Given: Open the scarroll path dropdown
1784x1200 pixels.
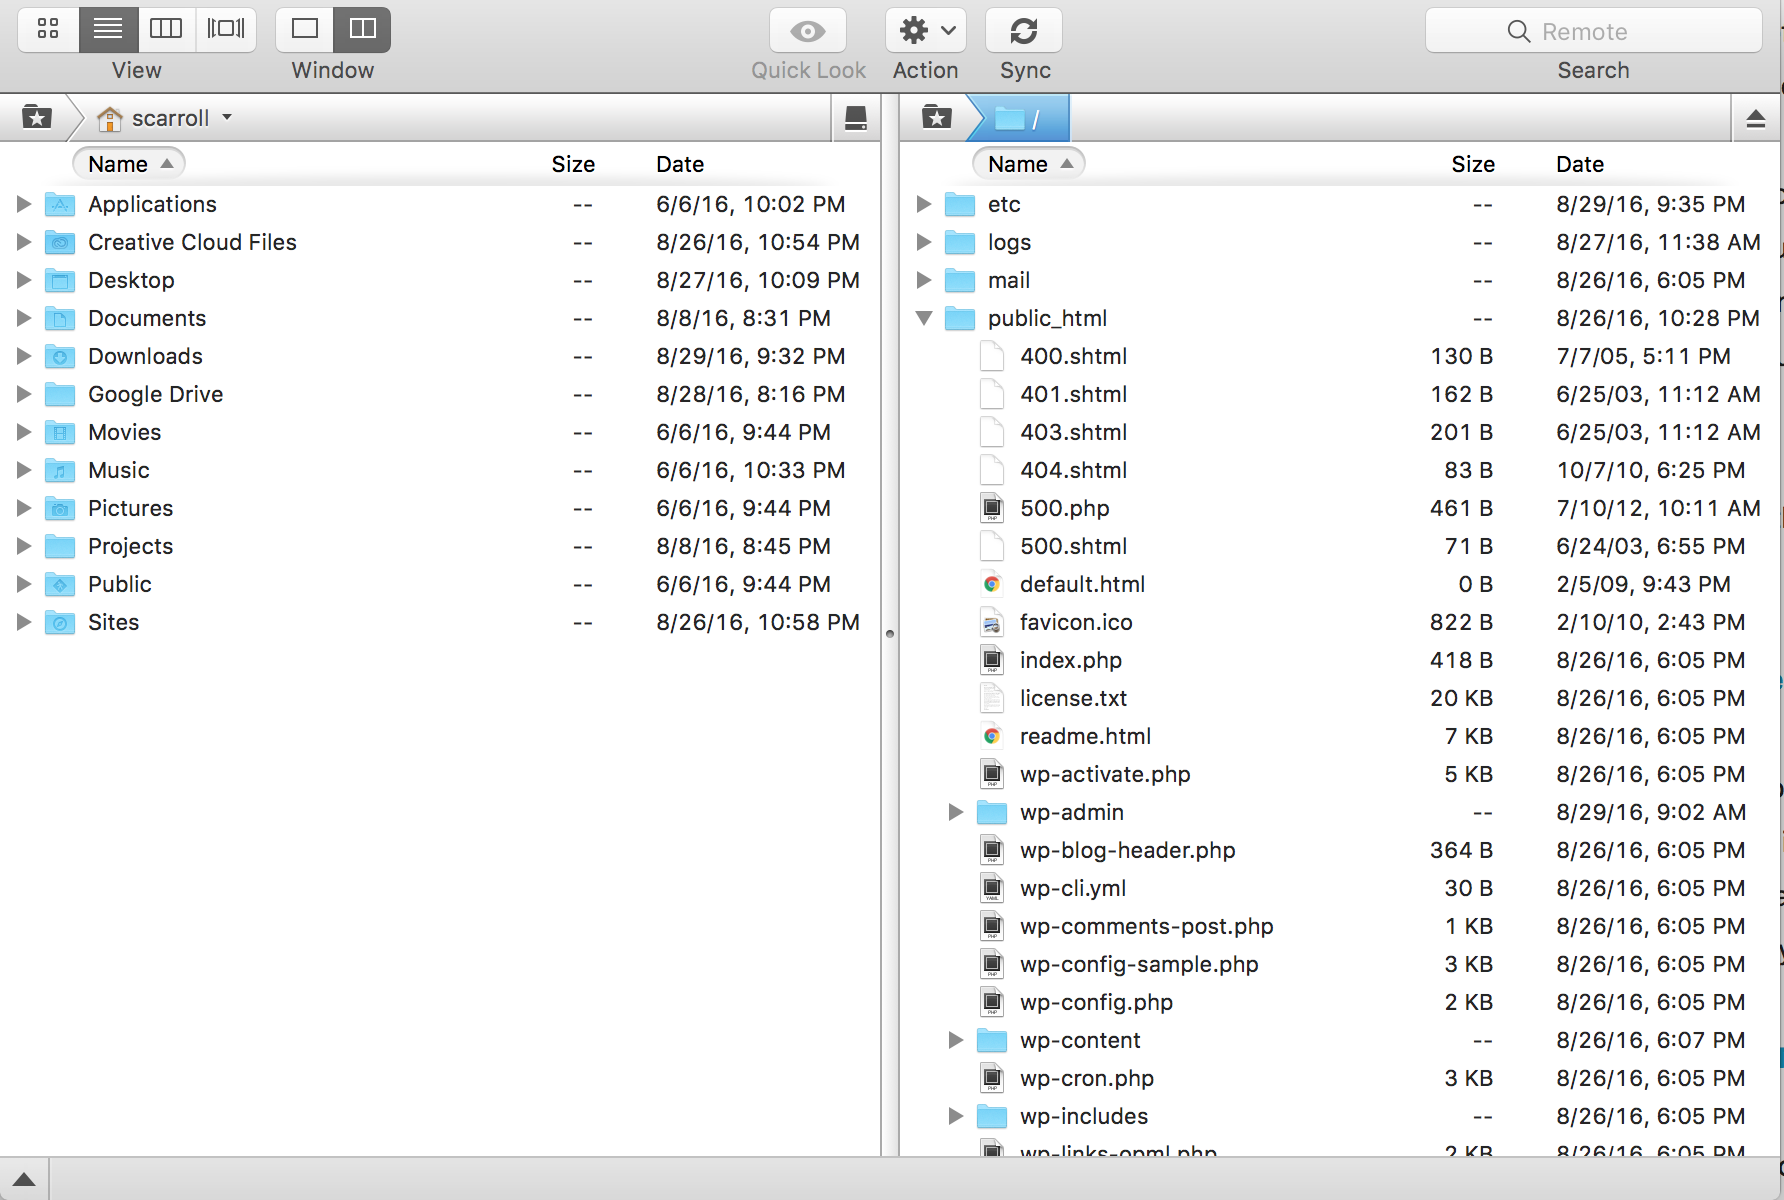Looking at the screenshot, I should 165,118.
